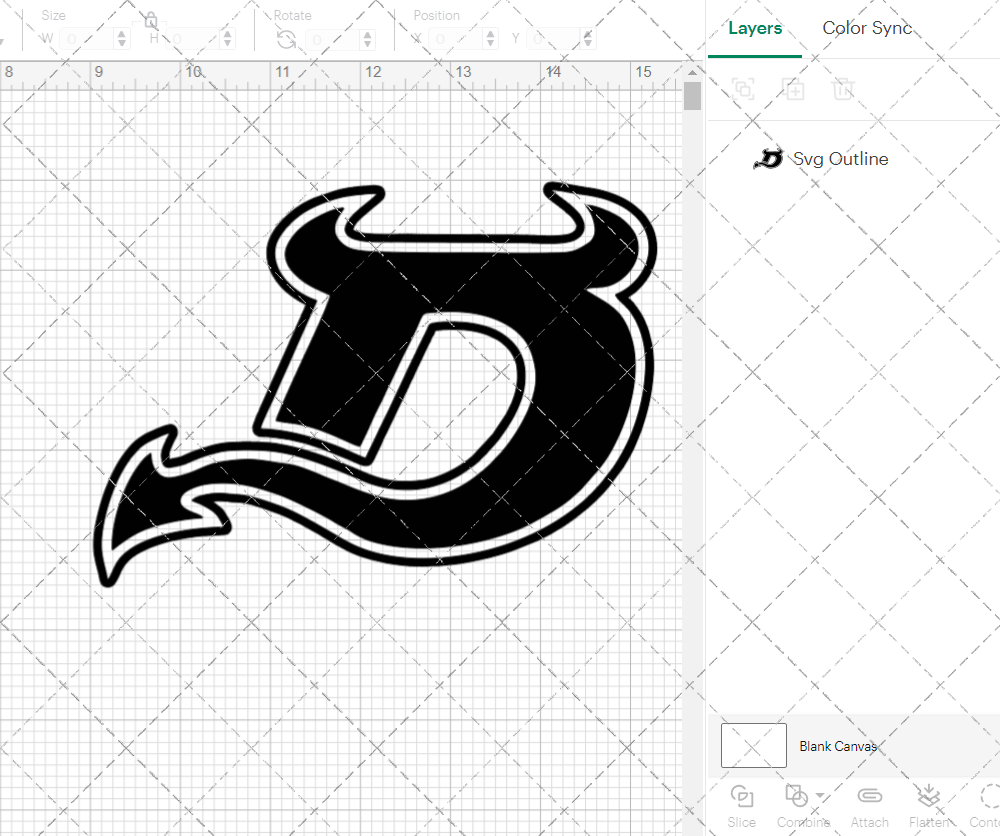The width and height of the screenshot is (1000, 836).
Task: Click the Height input field
Action: tap(195, 40)
